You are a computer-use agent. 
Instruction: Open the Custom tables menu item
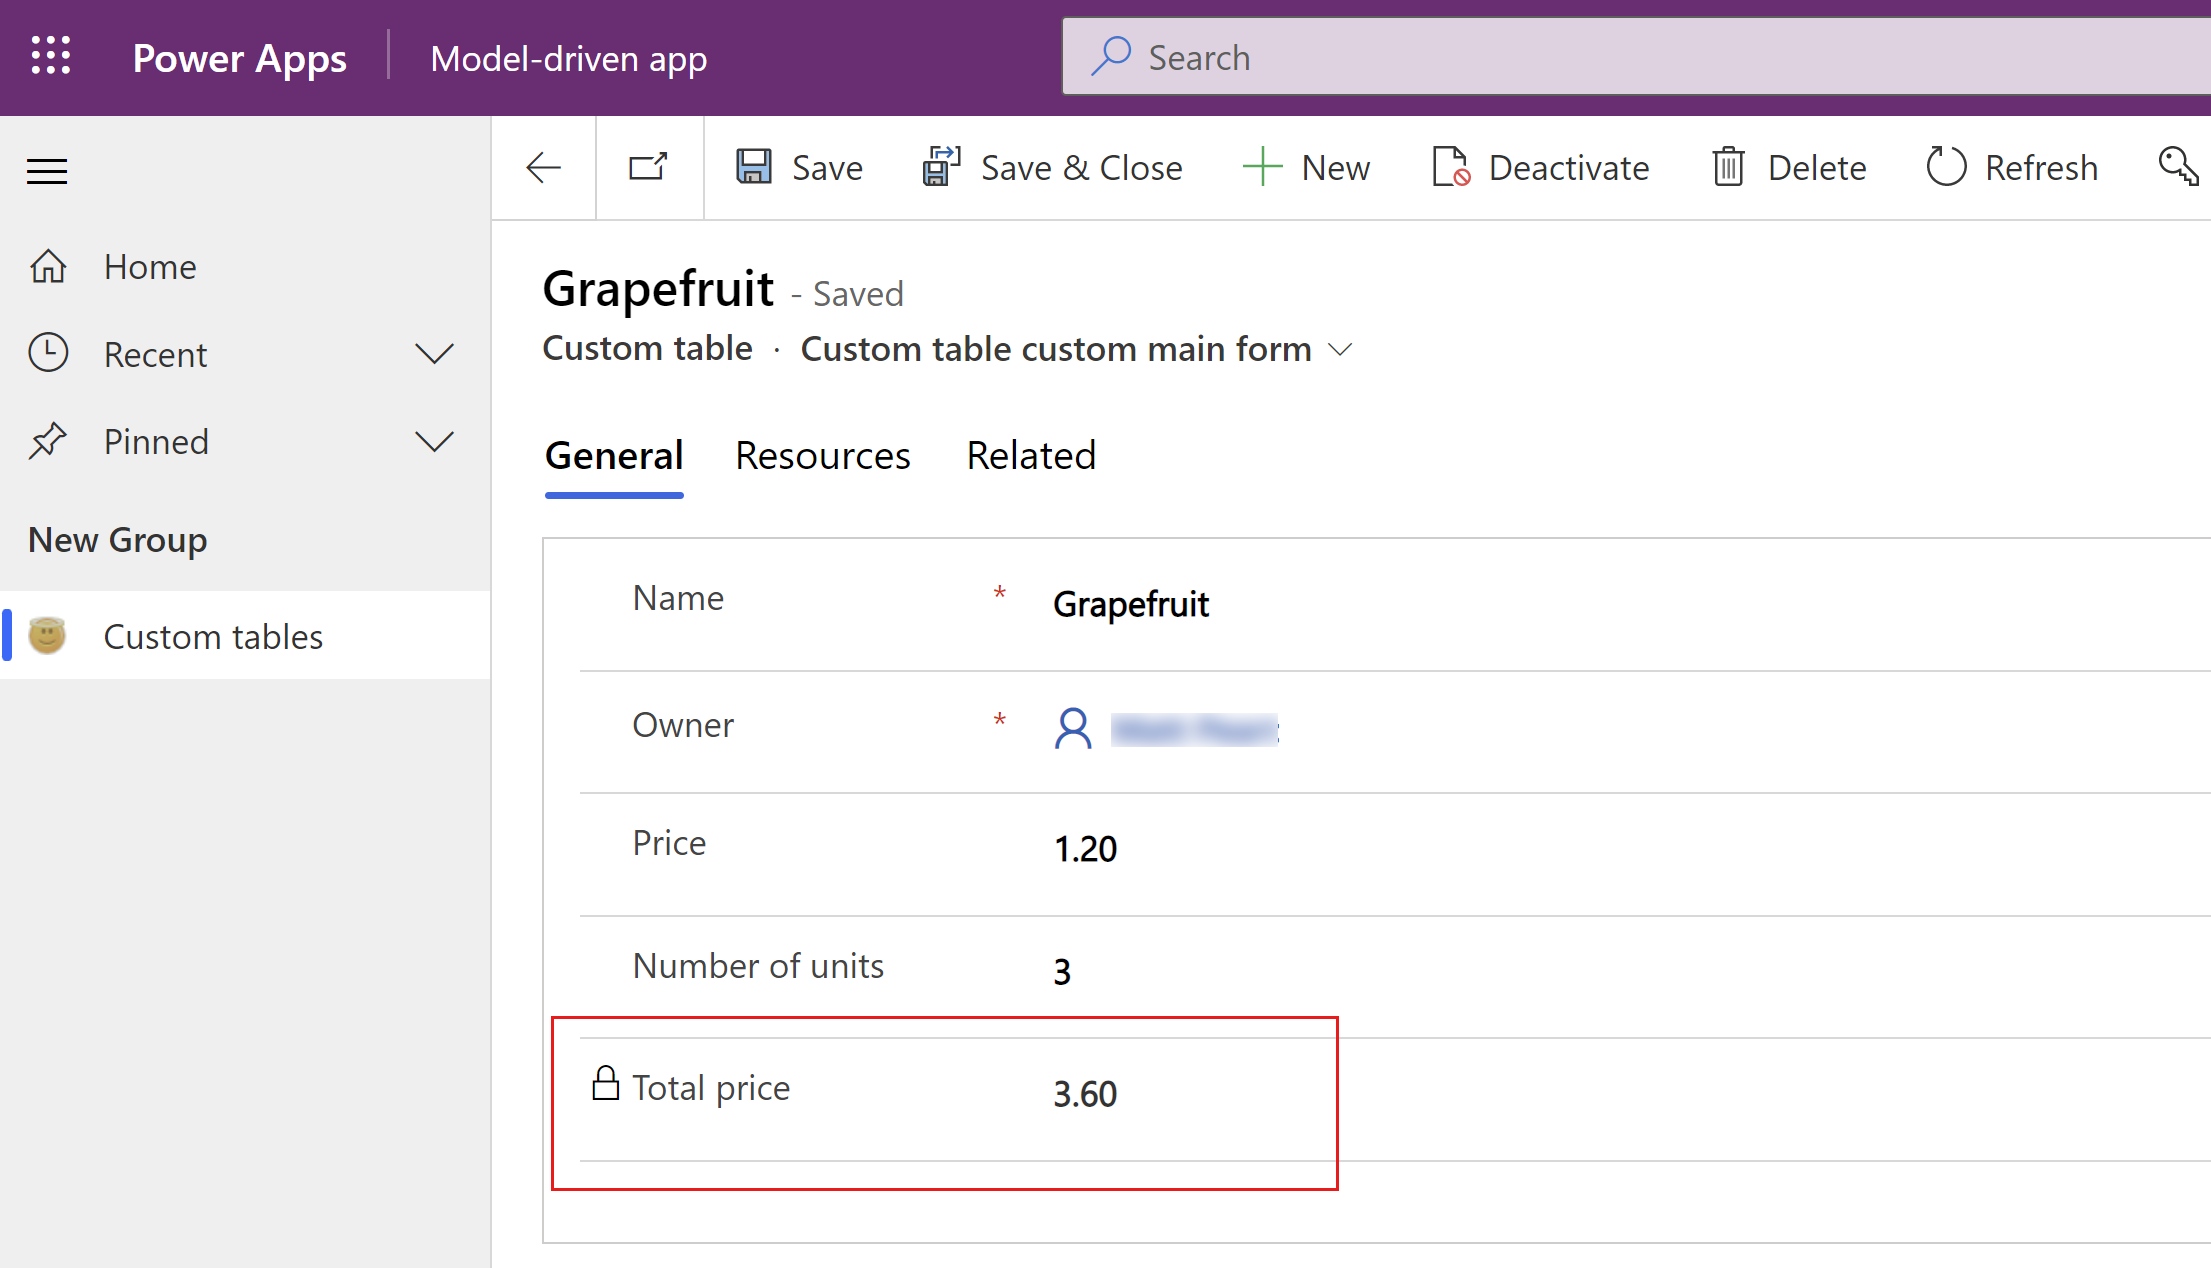point(213,636)
